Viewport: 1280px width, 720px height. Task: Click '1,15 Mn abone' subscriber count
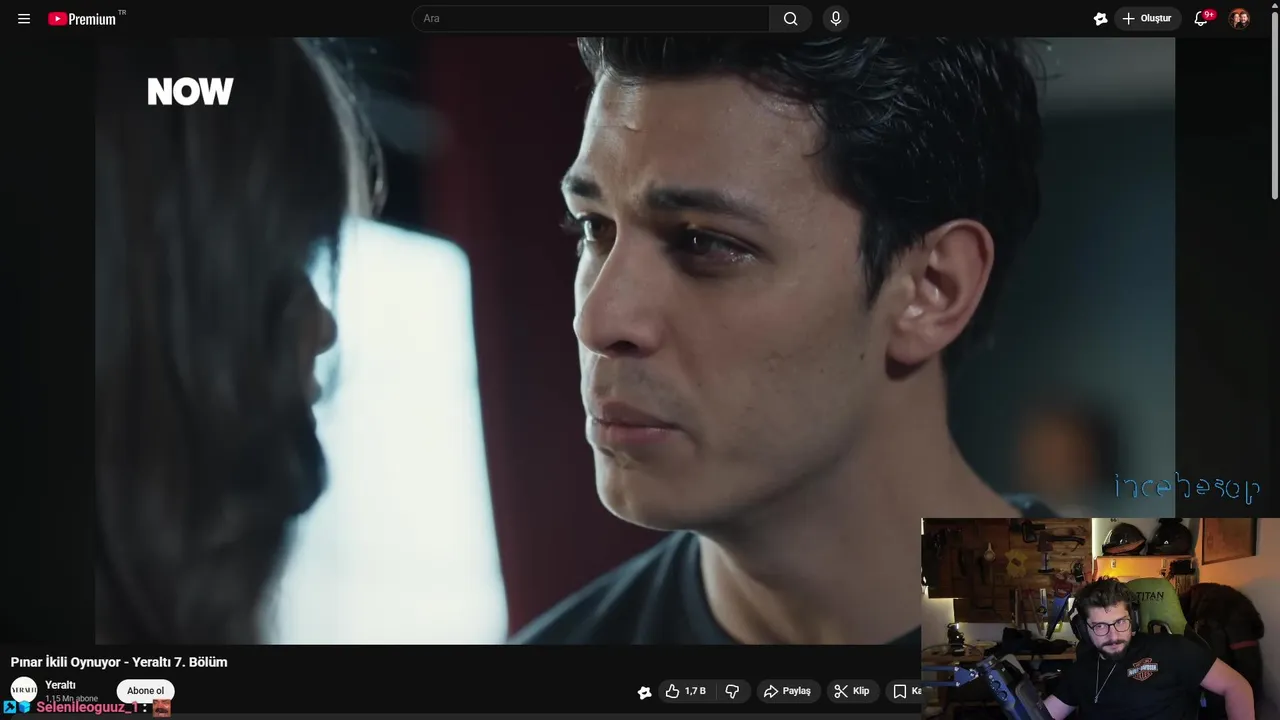coord(71,698)
